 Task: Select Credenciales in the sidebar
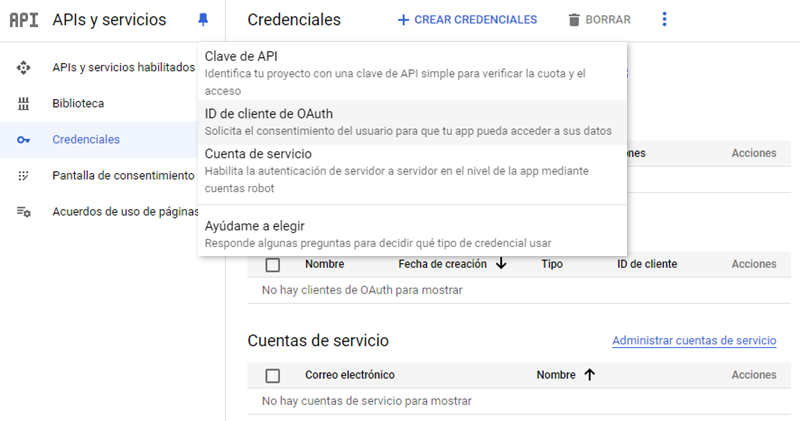(99, 140)
